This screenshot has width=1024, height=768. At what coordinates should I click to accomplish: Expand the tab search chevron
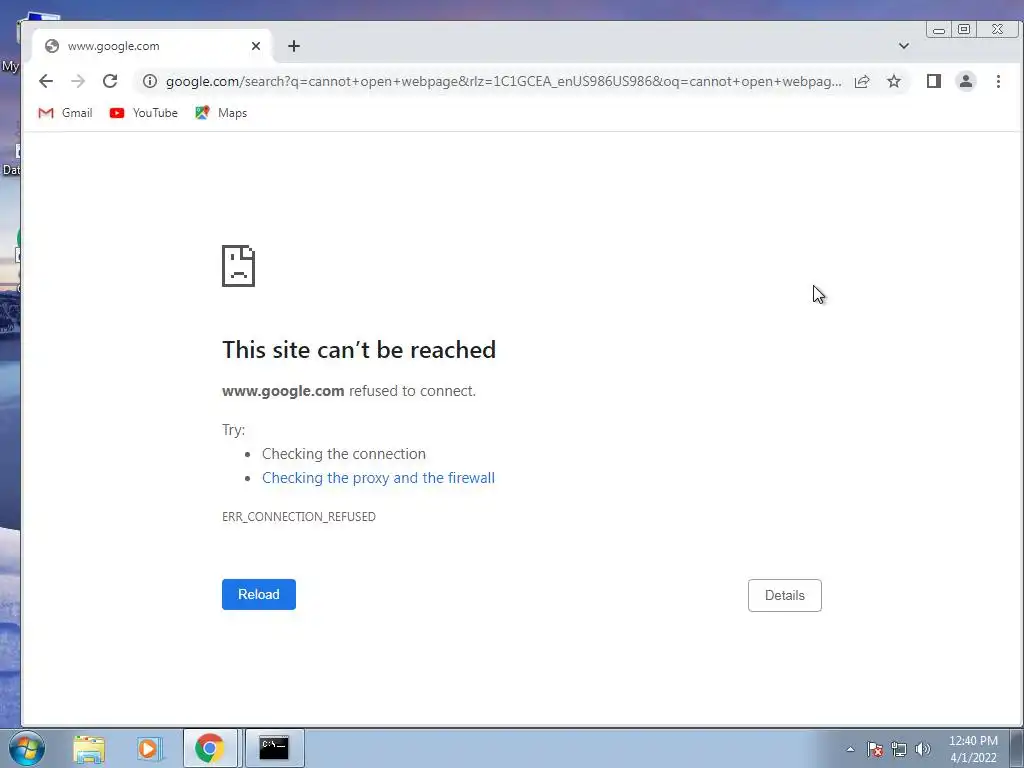click(904, 46)
